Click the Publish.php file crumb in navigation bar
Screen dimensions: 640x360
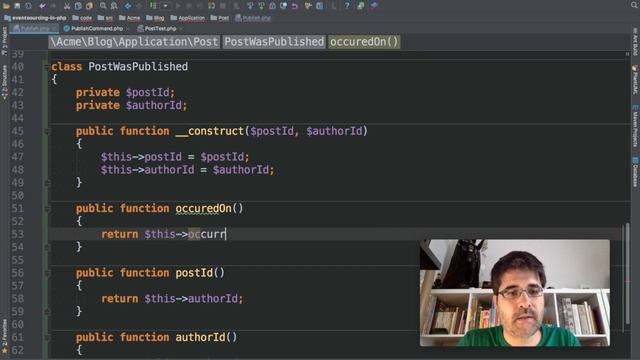point(253,18)
